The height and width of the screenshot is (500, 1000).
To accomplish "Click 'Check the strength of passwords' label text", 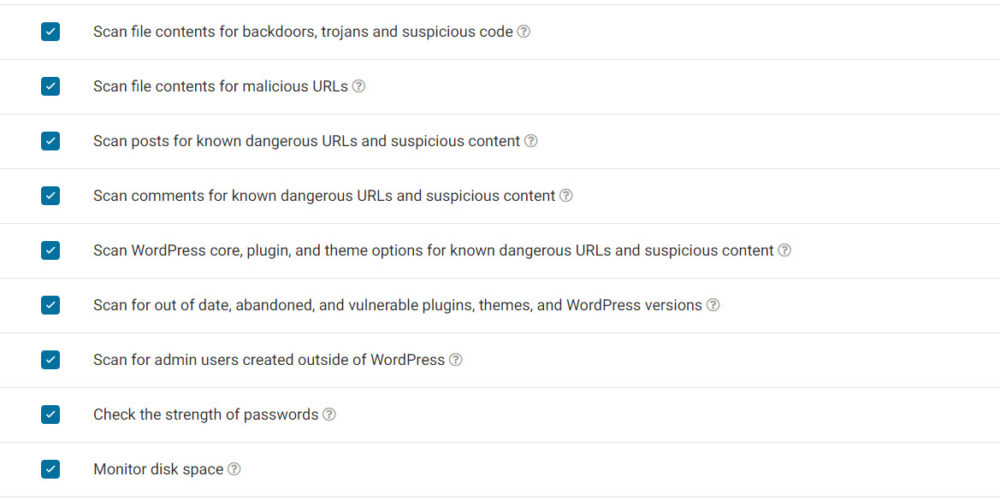I will point(205,414).
